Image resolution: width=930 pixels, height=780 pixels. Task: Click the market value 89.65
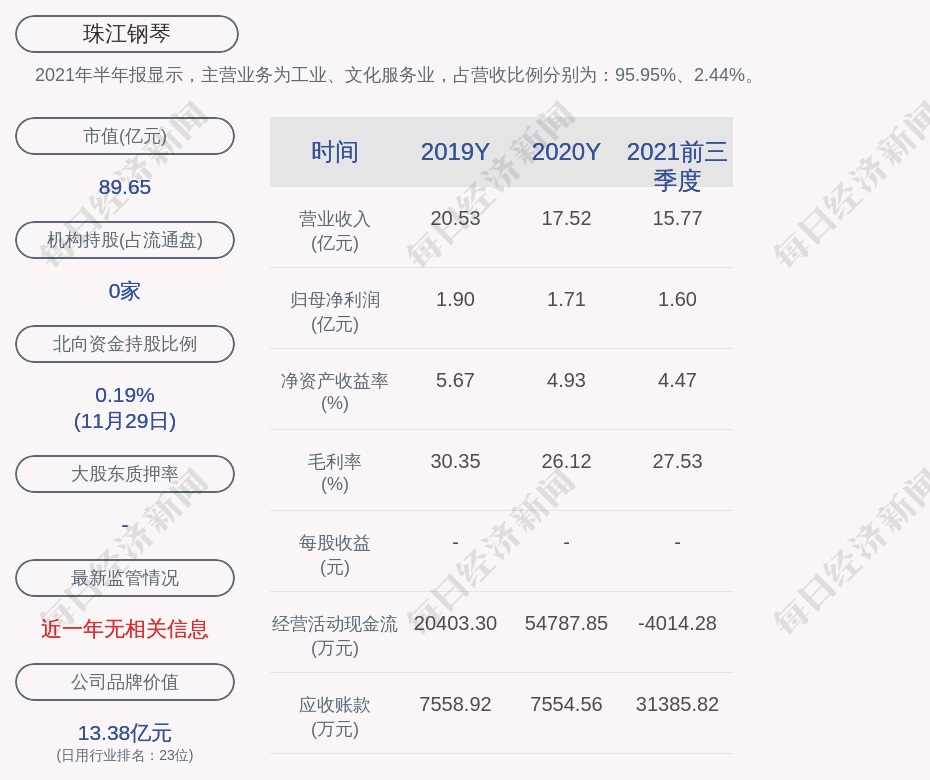click(125, 187)
